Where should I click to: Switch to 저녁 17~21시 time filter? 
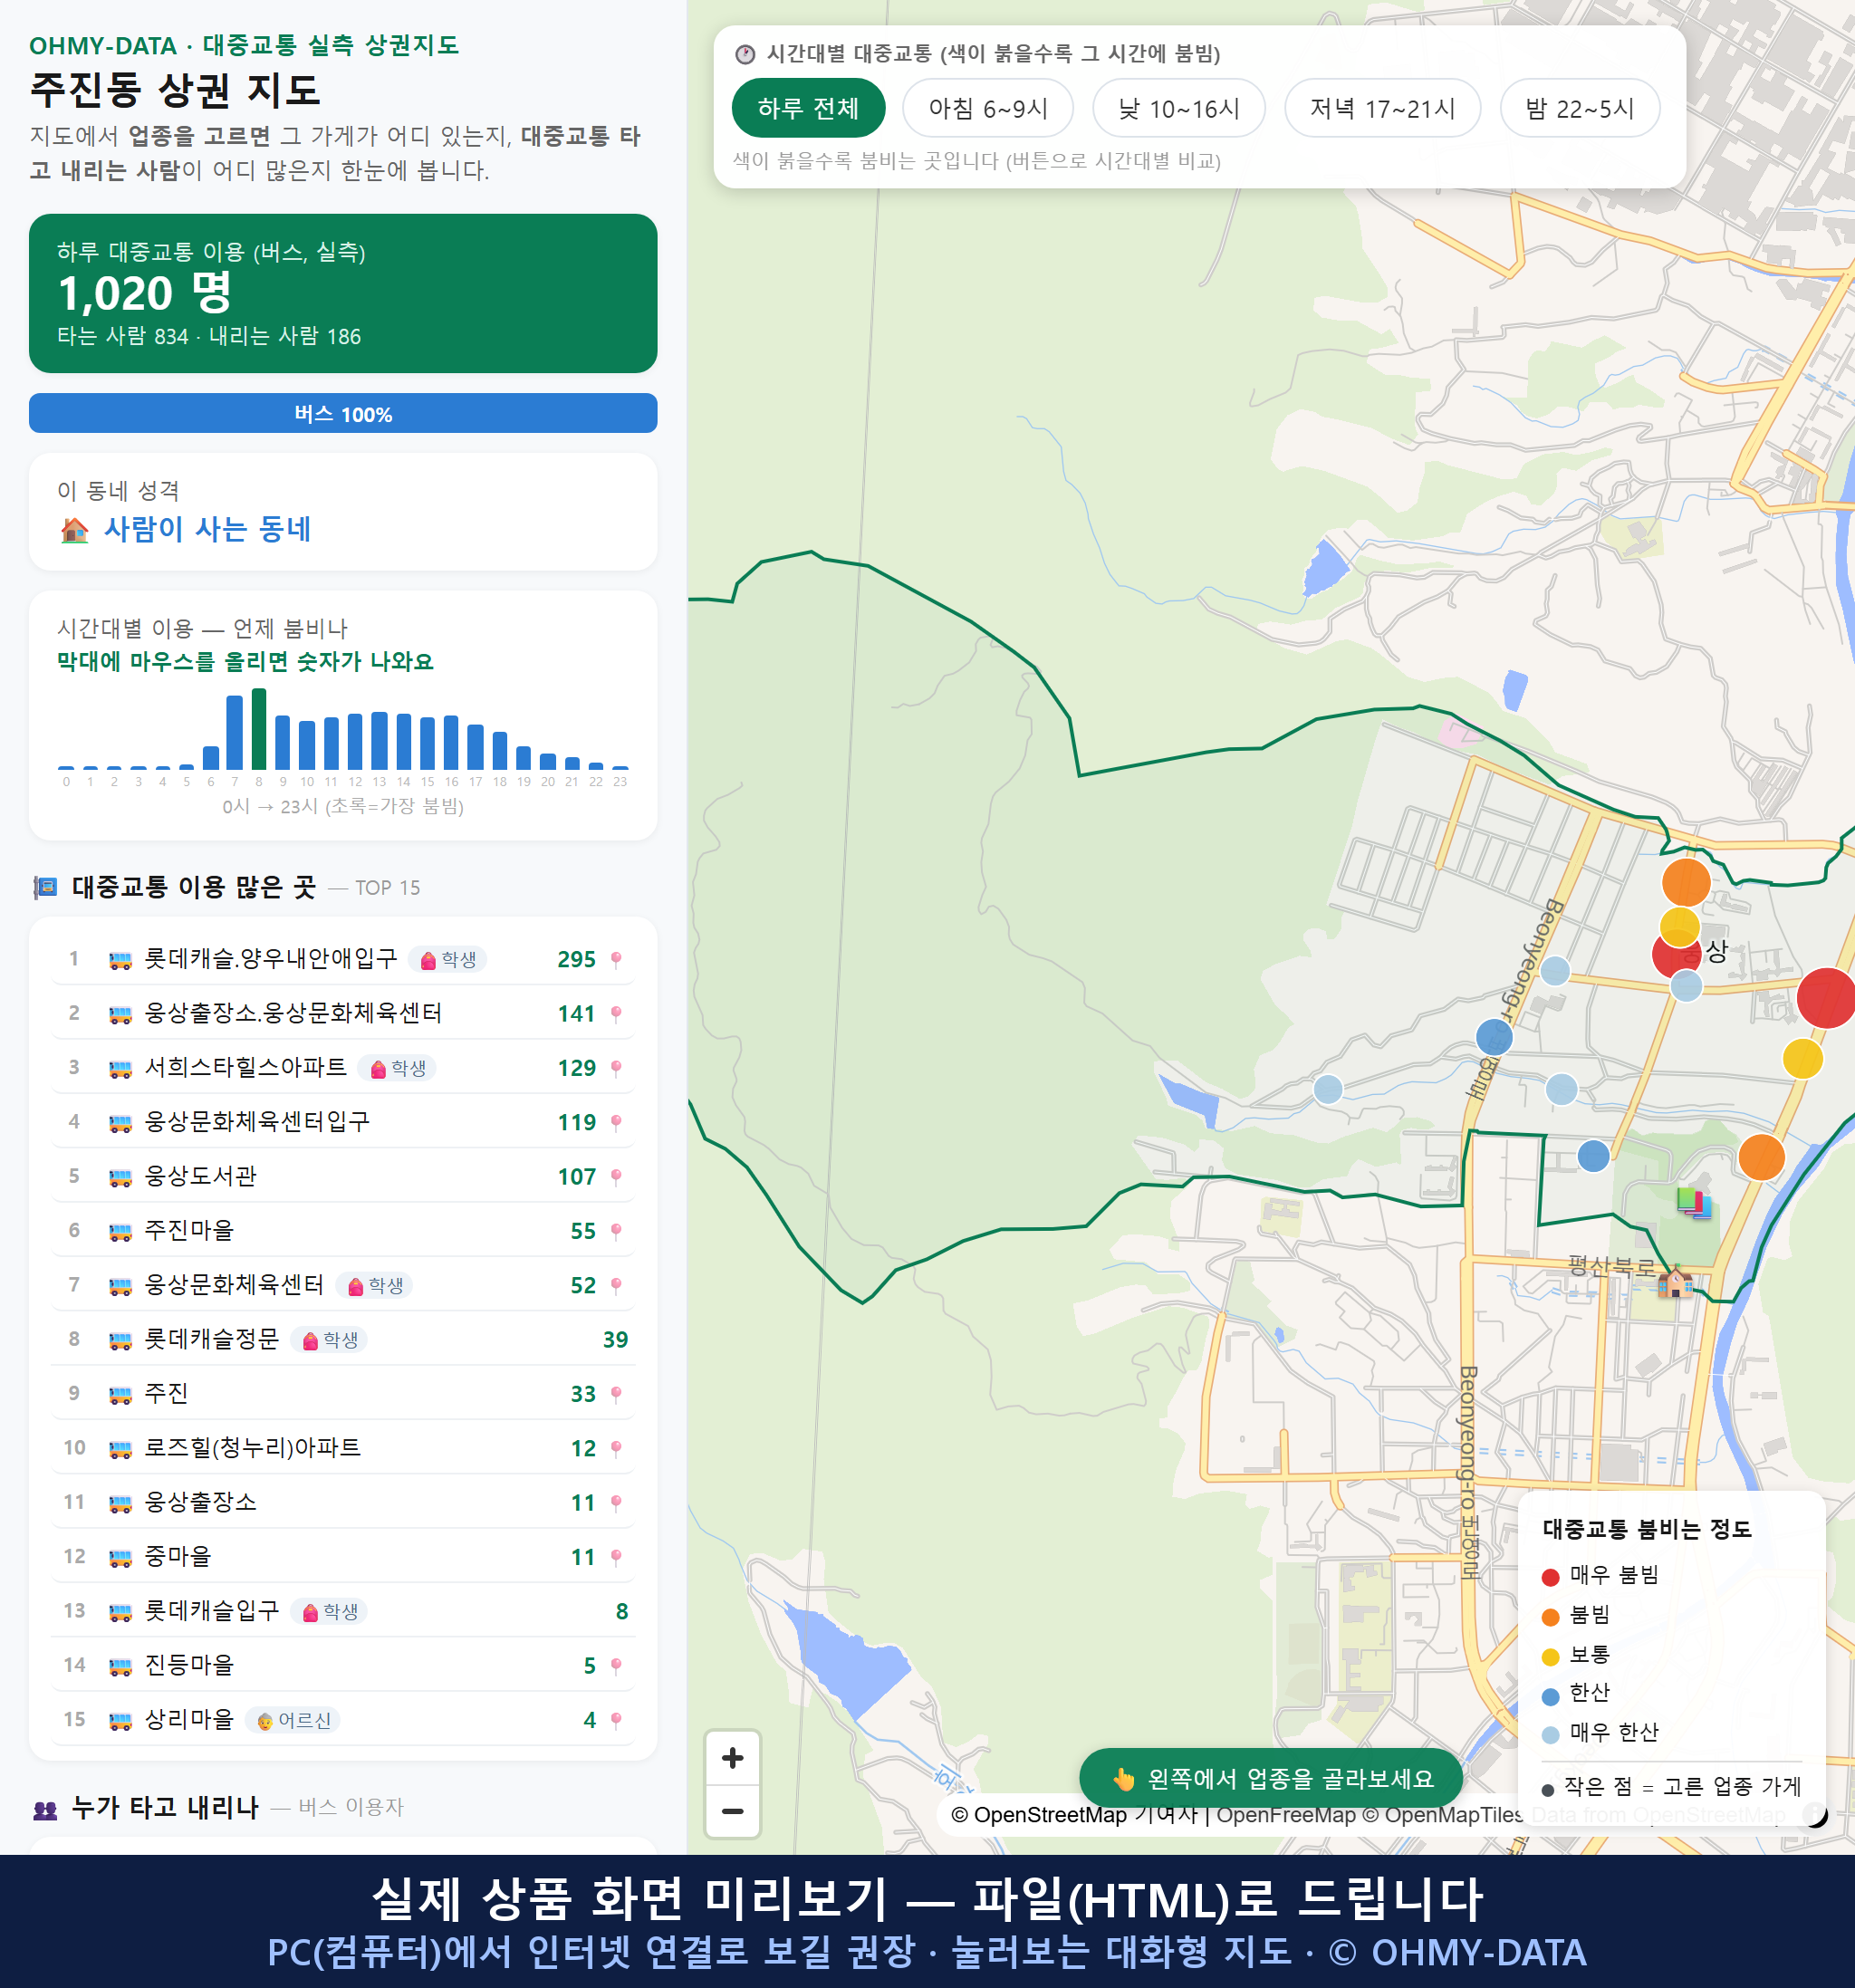(1382, 108)
